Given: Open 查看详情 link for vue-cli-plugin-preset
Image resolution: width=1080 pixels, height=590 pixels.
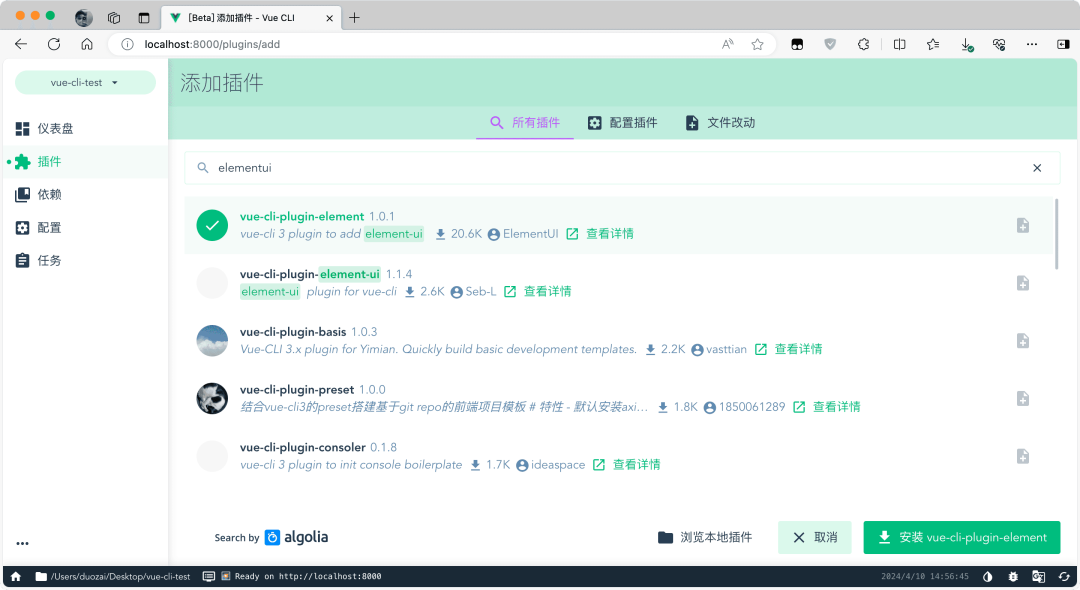Looking at the screenshot, I should (827, 408).
